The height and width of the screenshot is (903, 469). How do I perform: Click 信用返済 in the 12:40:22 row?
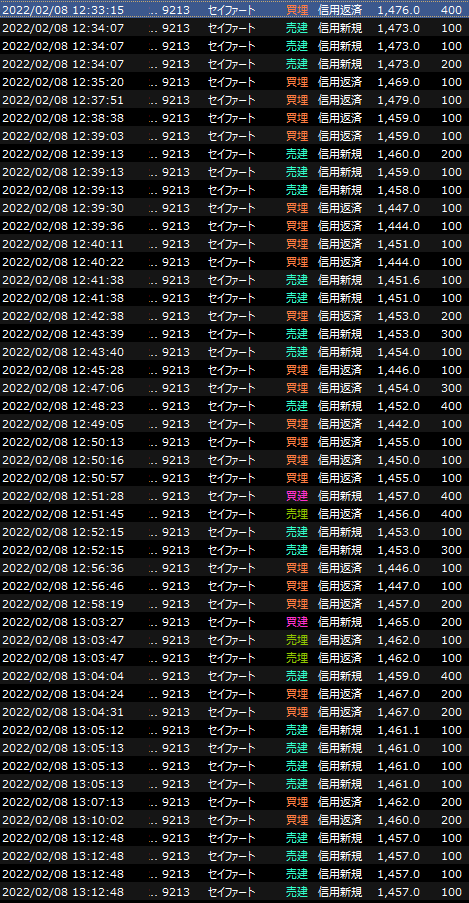(x=340, y=262)
